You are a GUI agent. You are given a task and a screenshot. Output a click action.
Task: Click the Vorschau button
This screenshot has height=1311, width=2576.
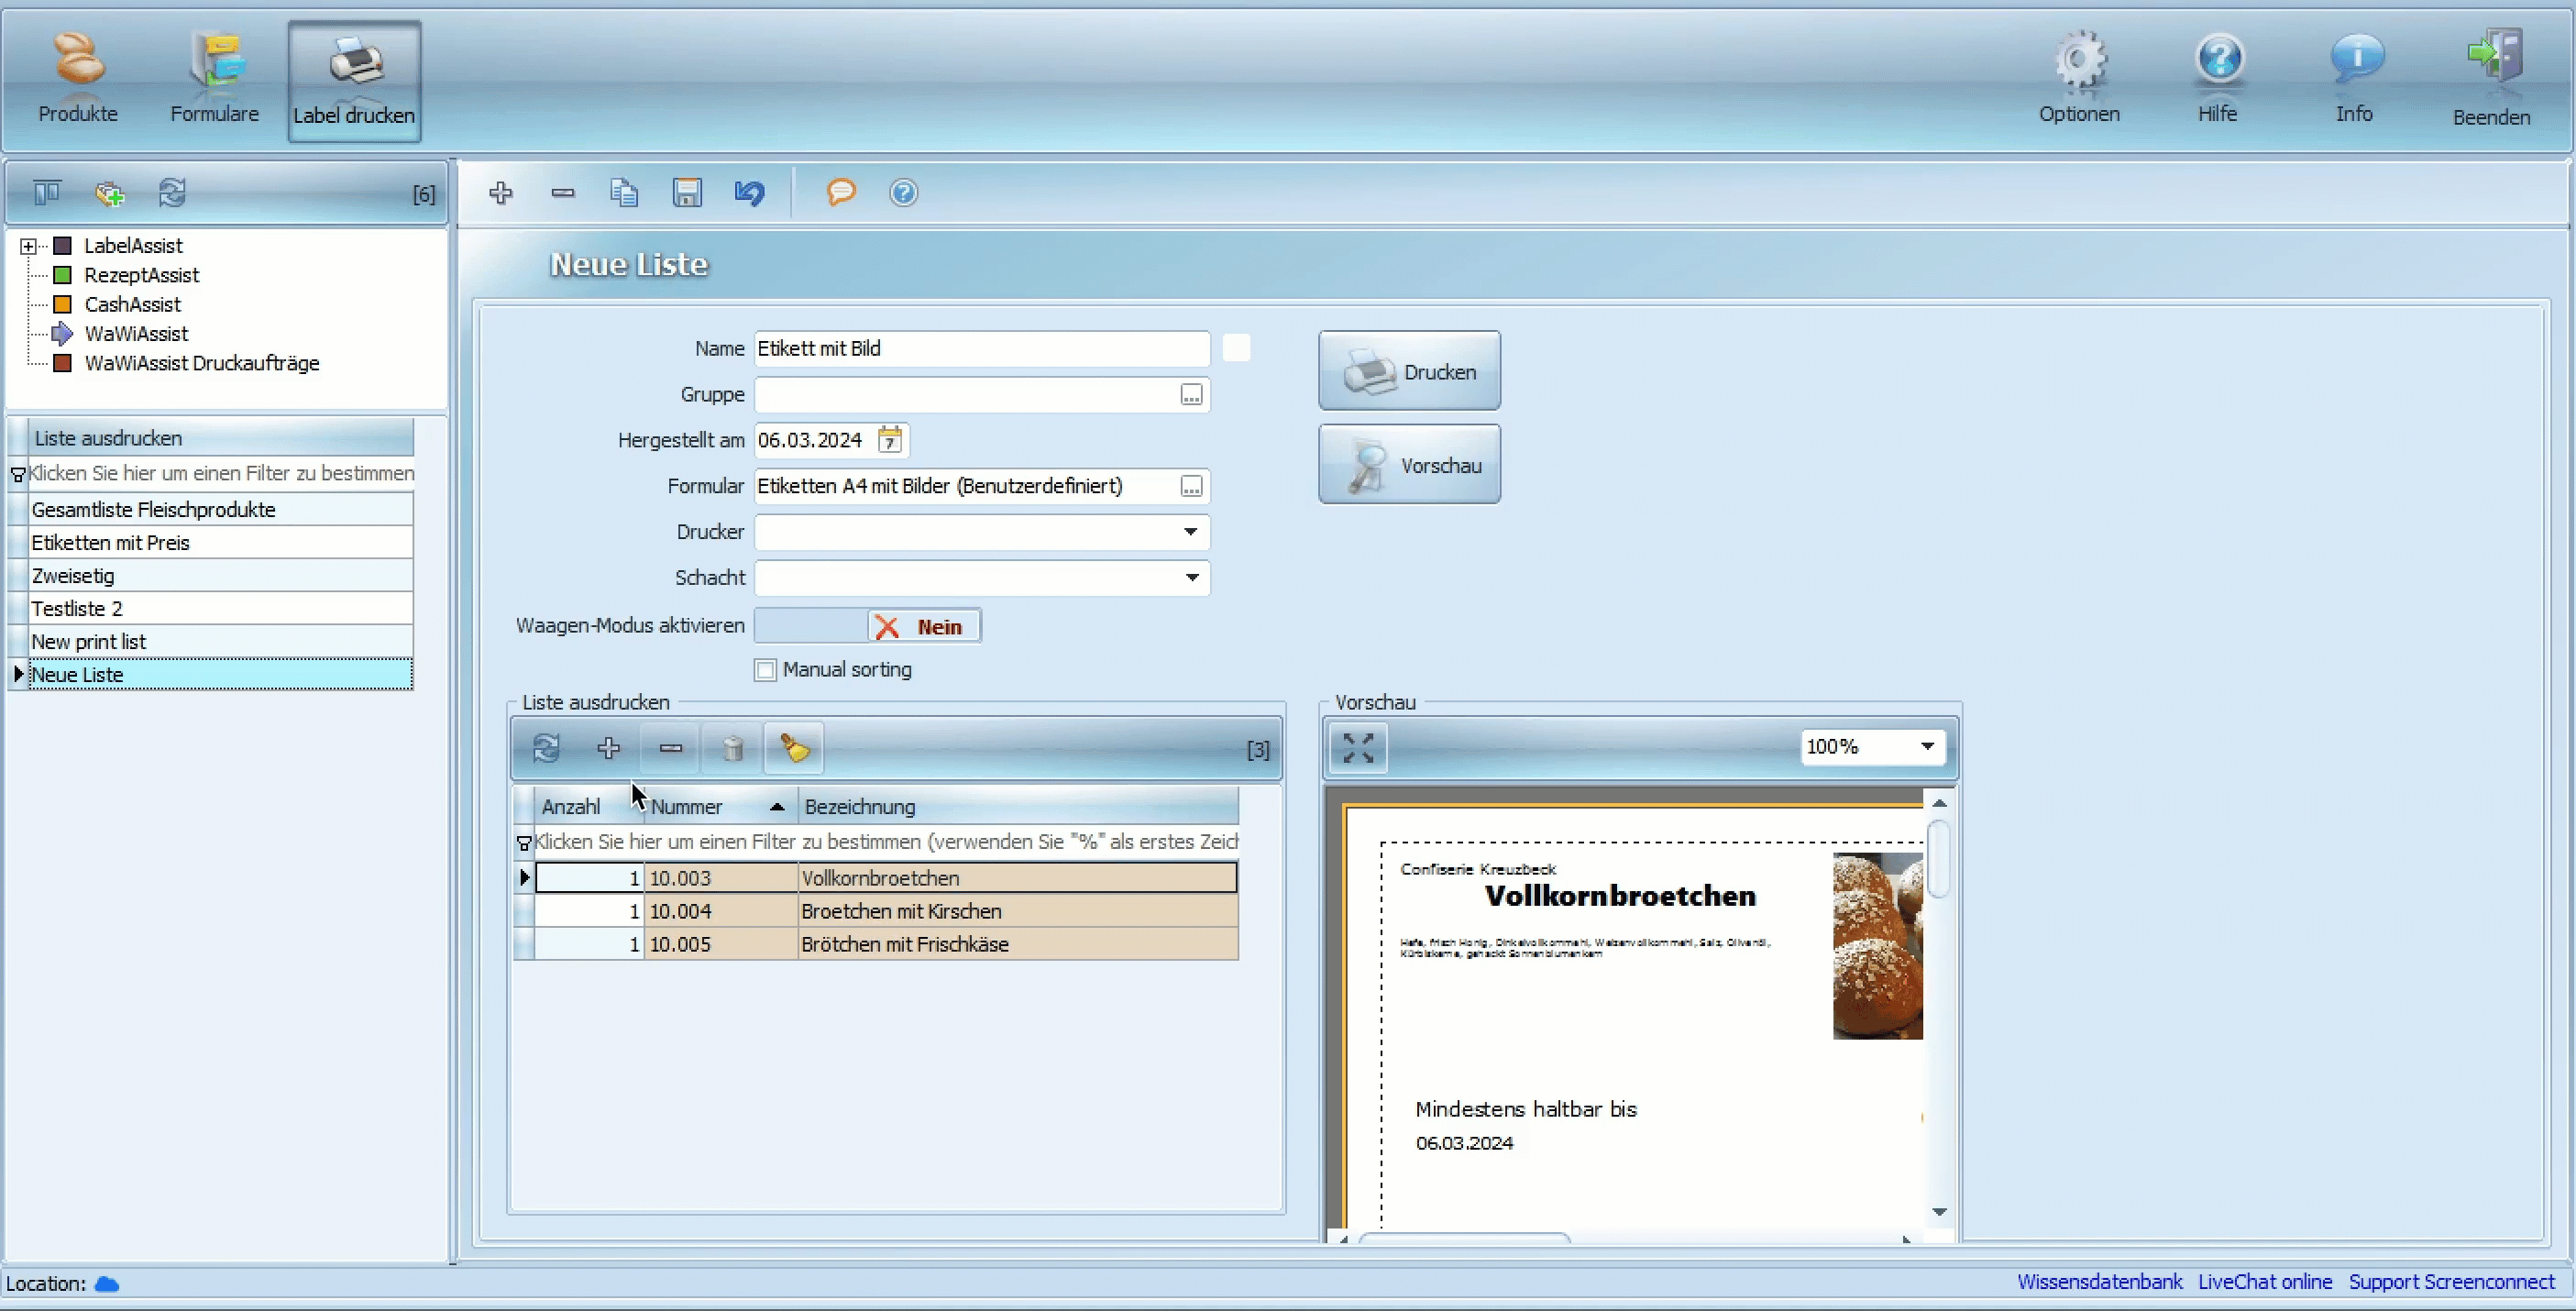click(x=1409, y=465)
